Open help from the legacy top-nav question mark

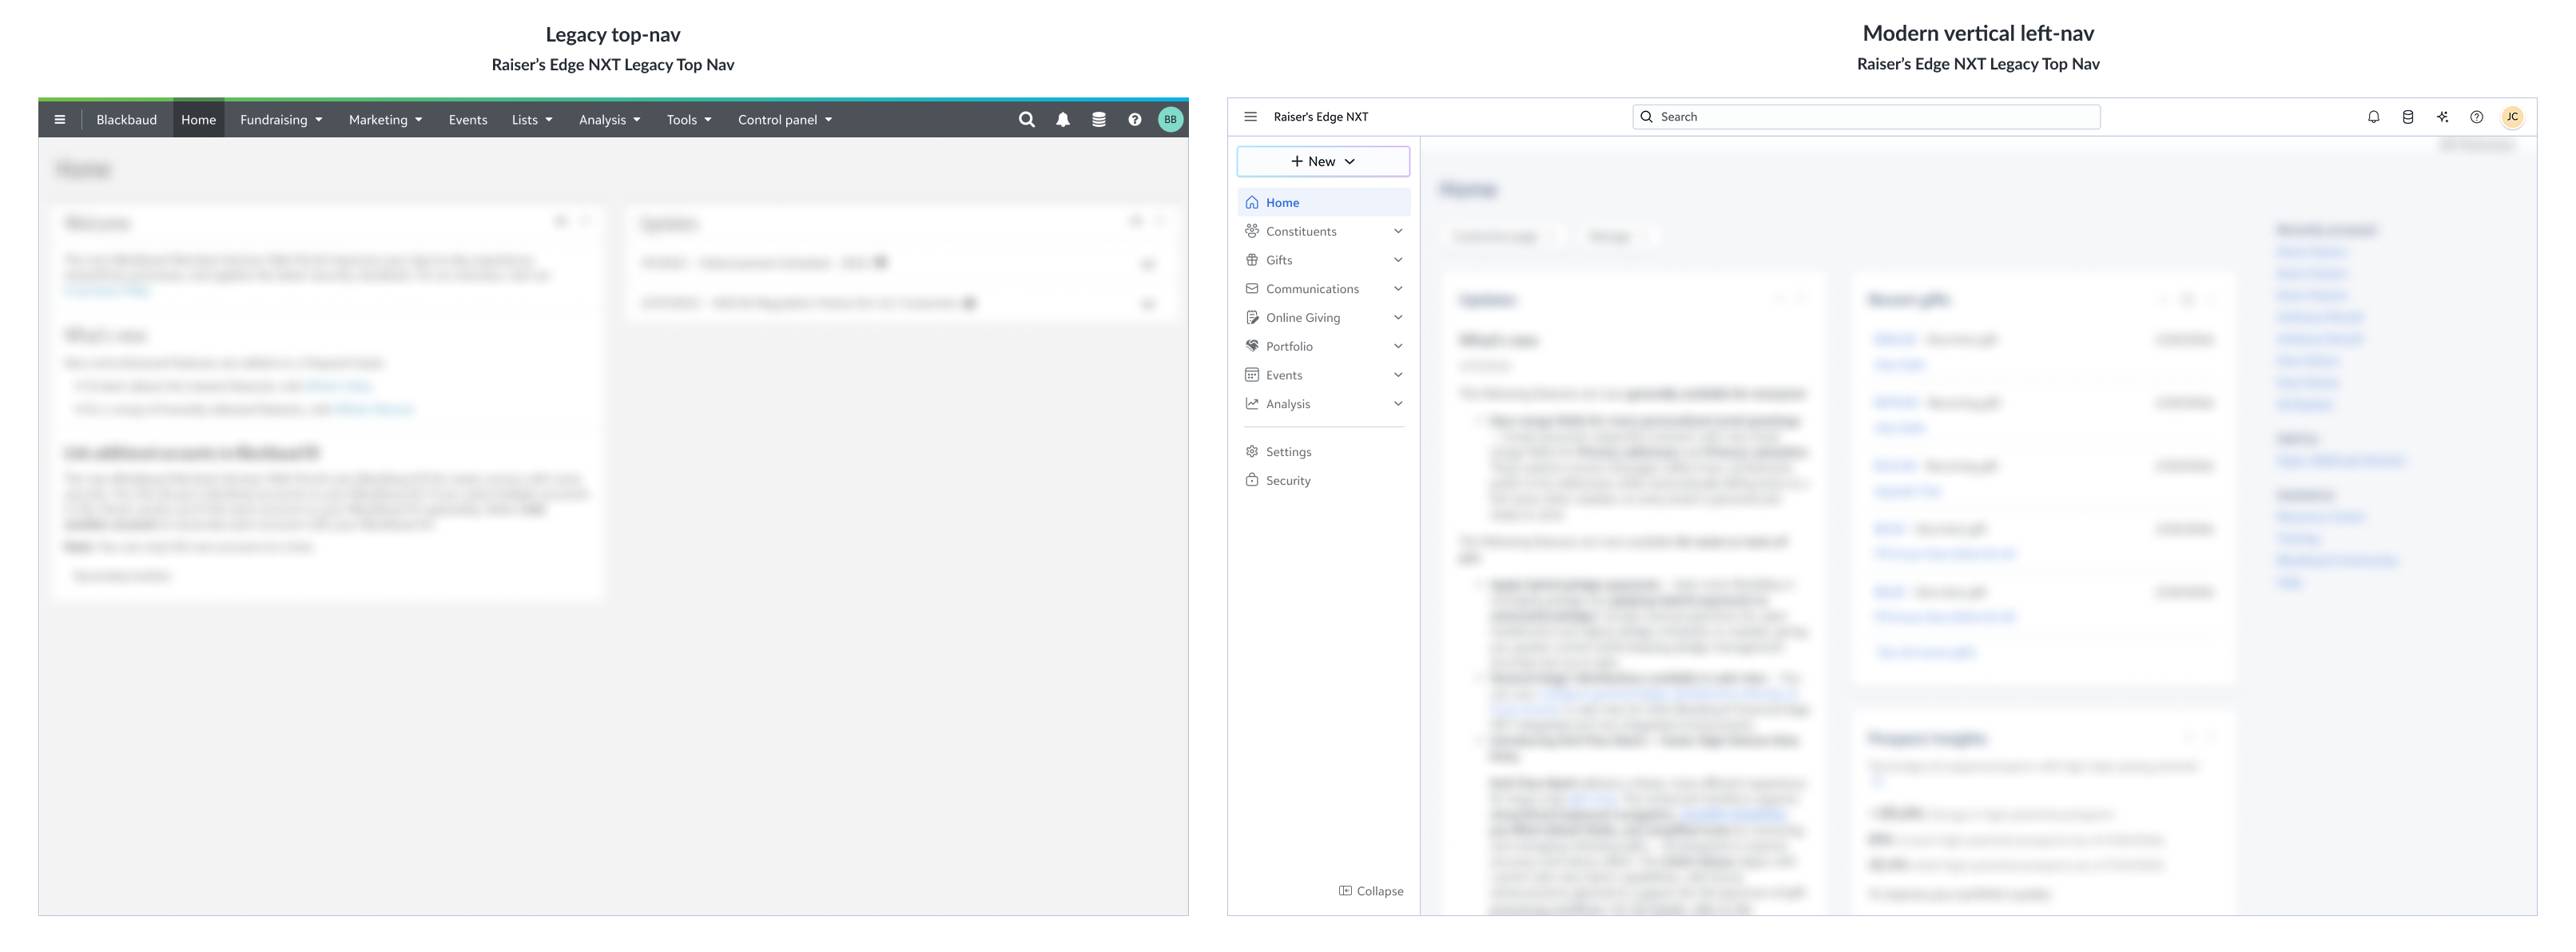click(x=1134, y=119)
